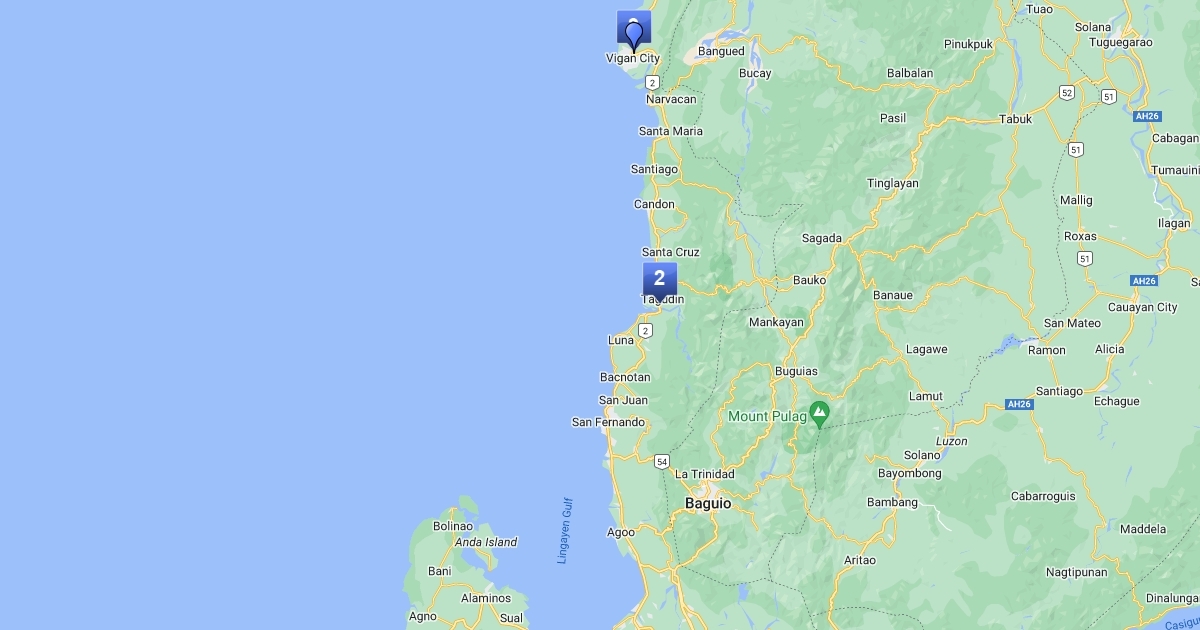
Task: Click the Bayombong town label
Action: (x=910, y=472)
